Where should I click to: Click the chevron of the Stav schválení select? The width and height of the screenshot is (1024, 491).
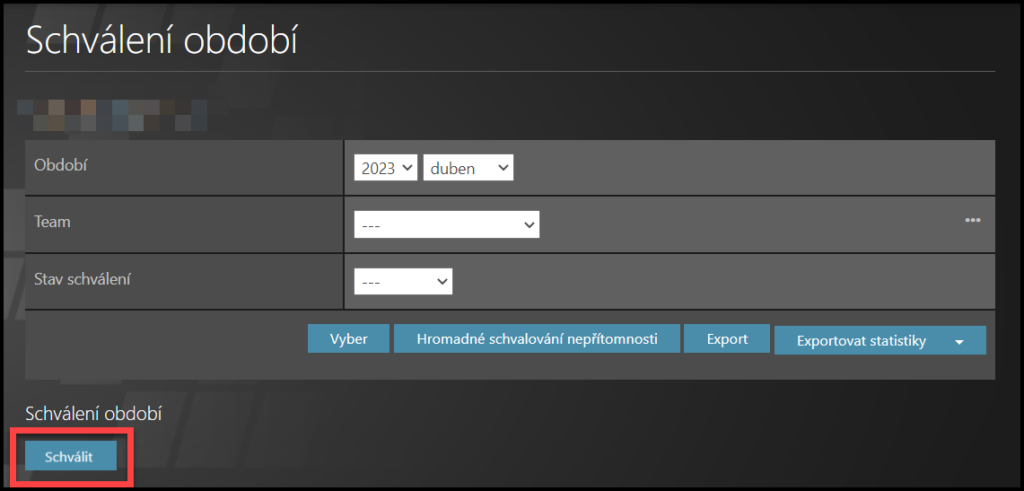[441, 282]
